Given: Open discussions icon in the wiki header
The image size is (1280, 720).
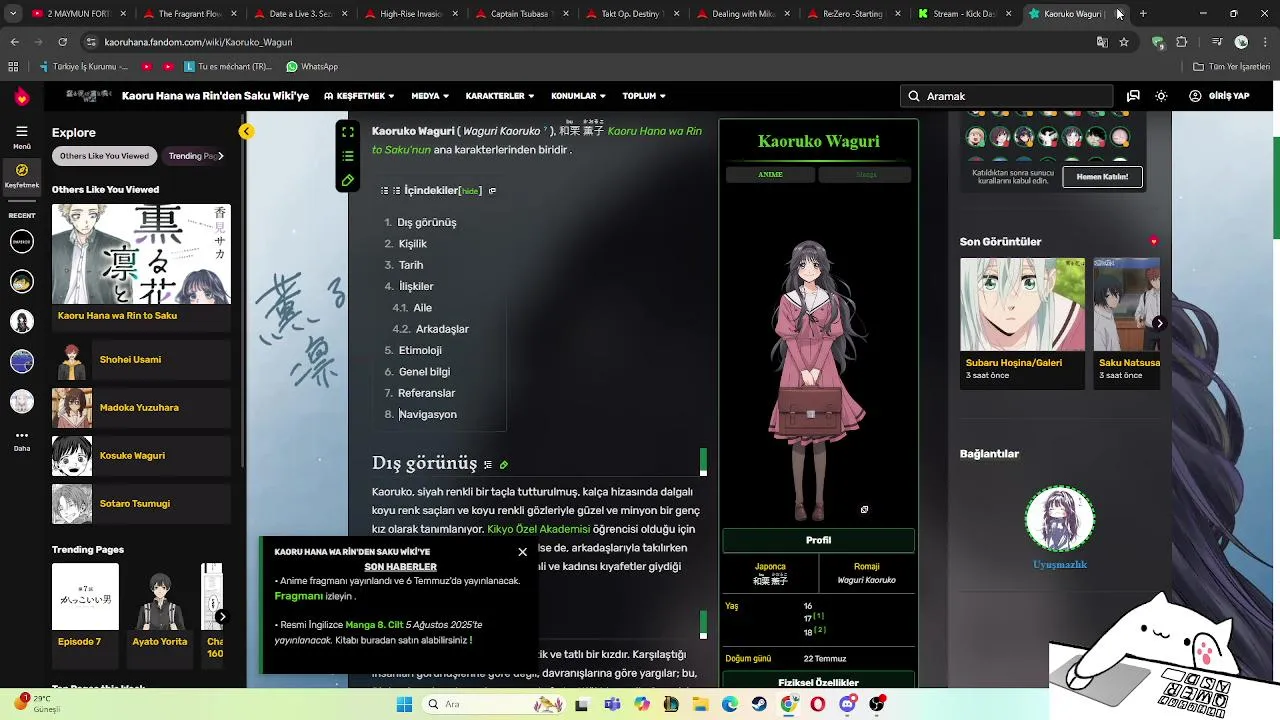Looking at the screenshot, I should point(1133,96).
